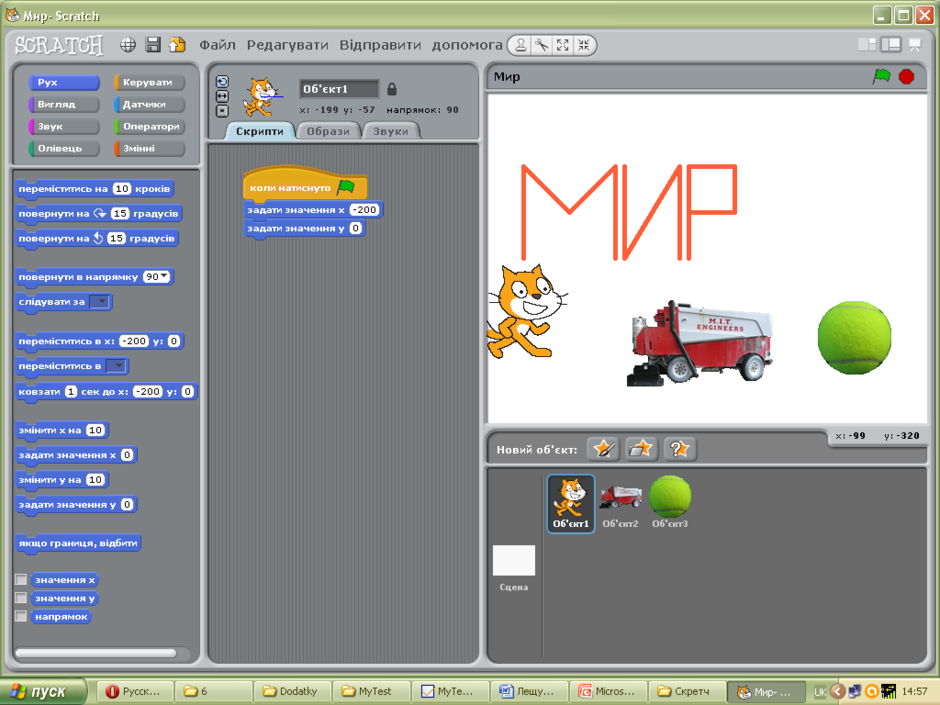Screen dimensions: 940x705
Task: Open the Windows пуск start button
Action: pyautogui.click(x=43, y=691)
